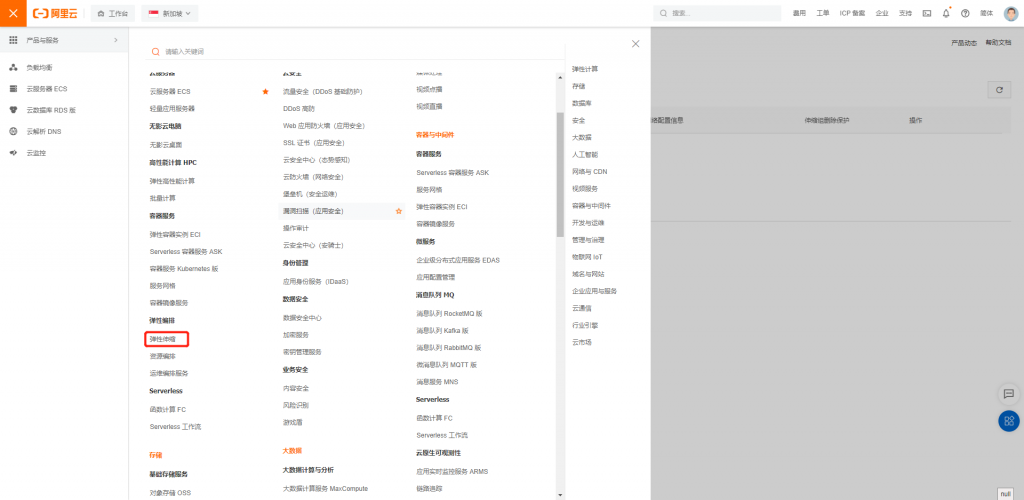Open 无影云桌面 product
Viewport: 1024px width, 500px height.
pos(166,145)
